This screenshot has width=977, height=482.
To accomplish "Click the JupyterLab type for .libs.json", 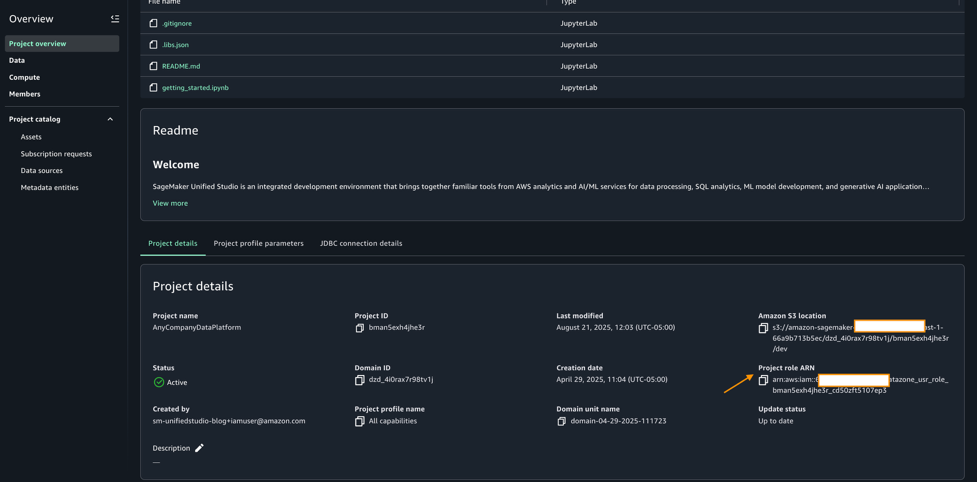I will pyautogui.click(x=579, y=45).
